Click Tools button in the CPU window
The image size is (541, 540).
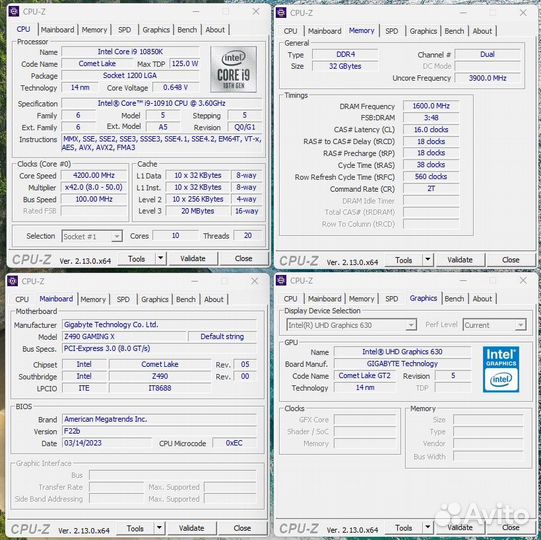[137, 258]
